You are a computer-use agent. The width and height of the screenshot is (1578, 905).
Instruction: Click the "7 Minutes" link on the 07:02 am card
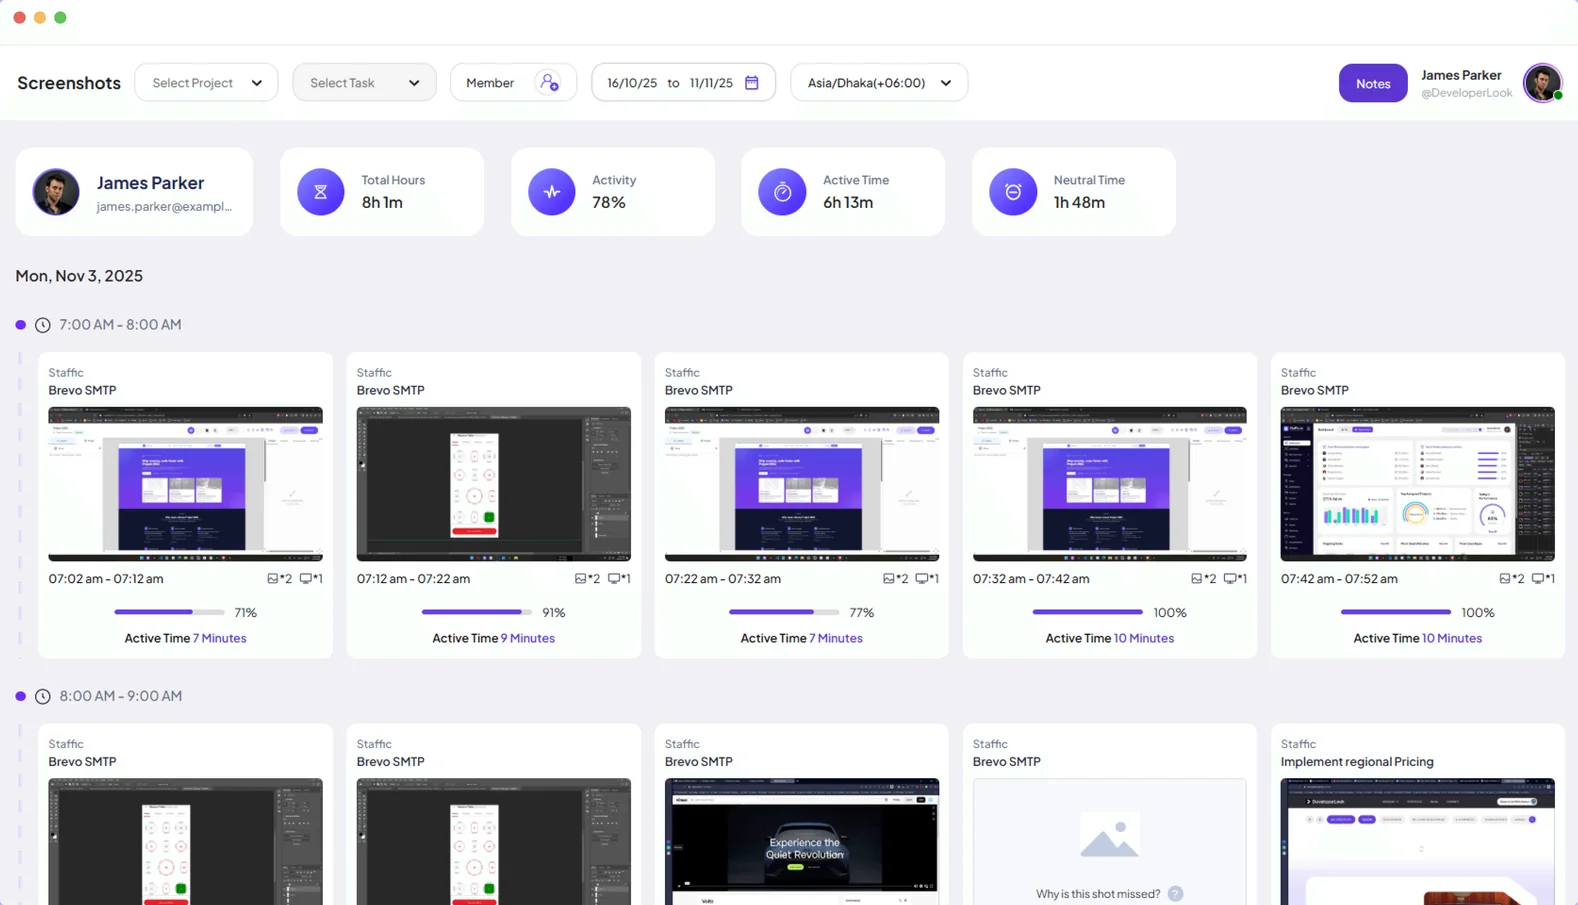[x=220, y=638]
